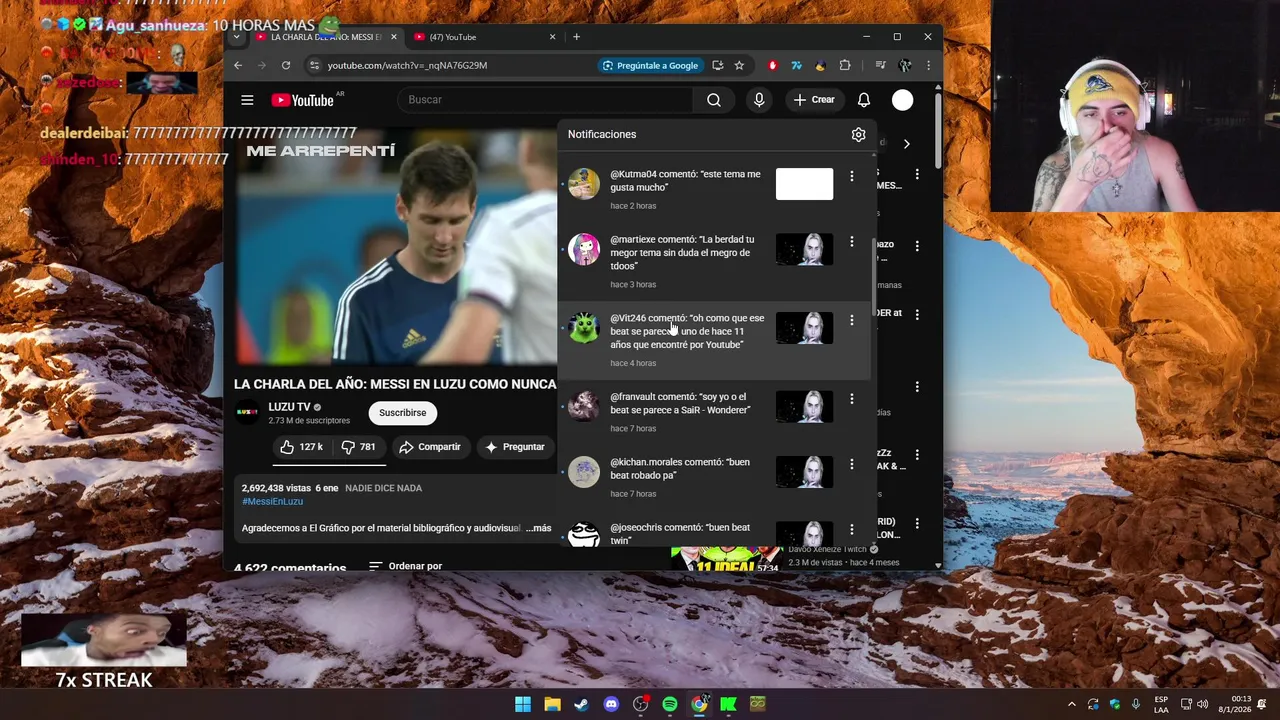Open Discord from the taskbar
1280x720 pixels.
click(611, 704)
